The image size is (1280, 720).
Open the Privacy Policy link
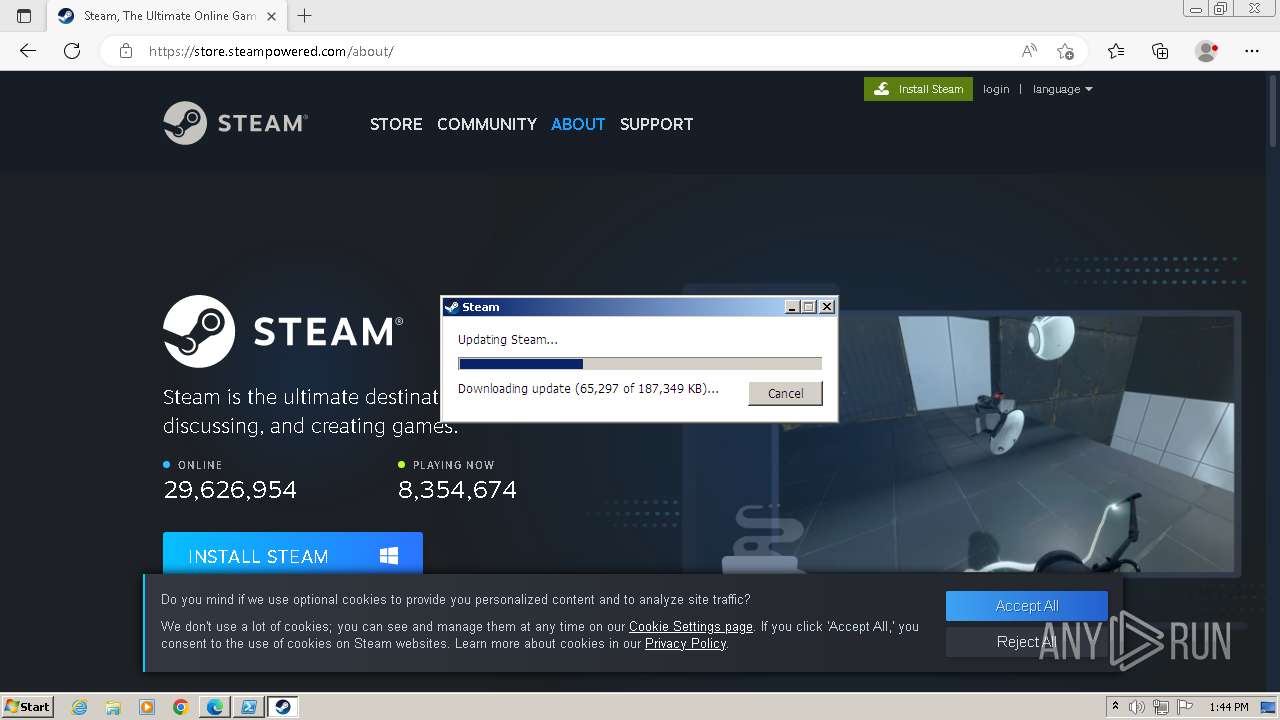pos(686,644)
